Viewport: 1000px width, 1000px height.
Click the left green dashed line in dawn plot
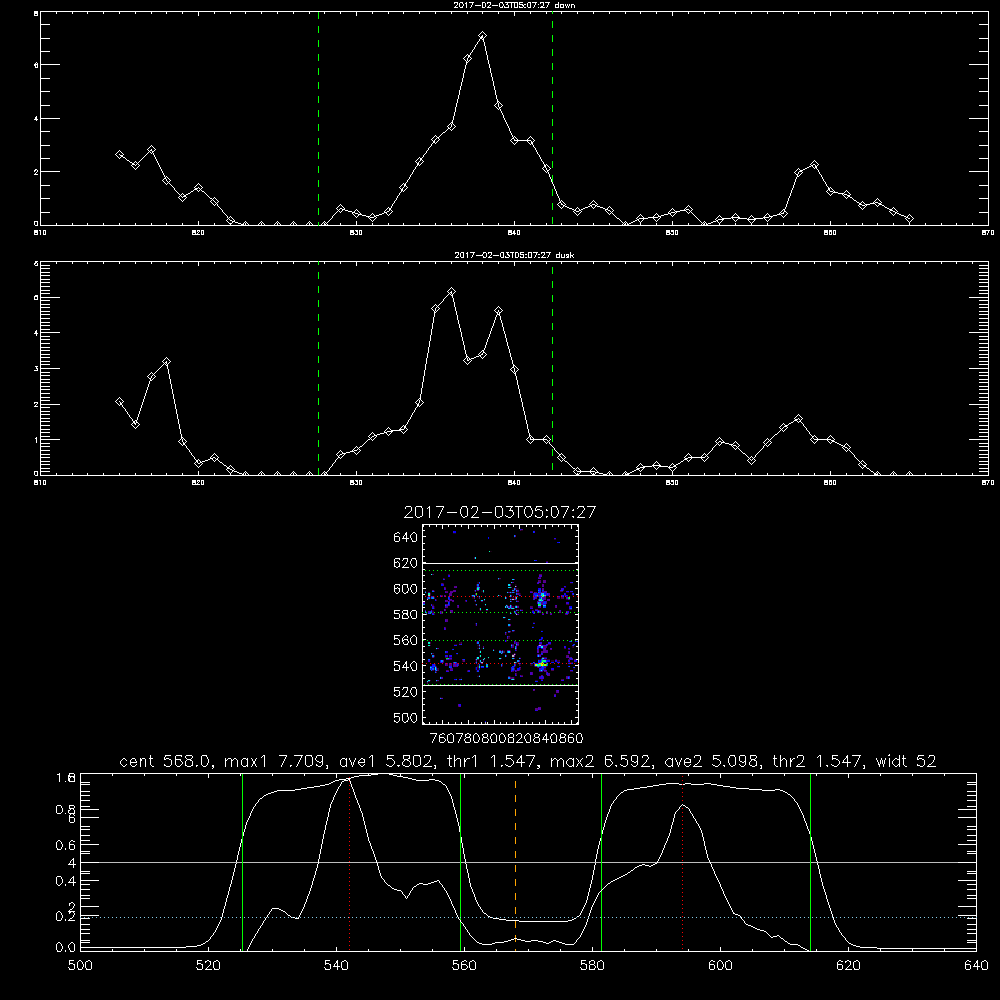318,119
